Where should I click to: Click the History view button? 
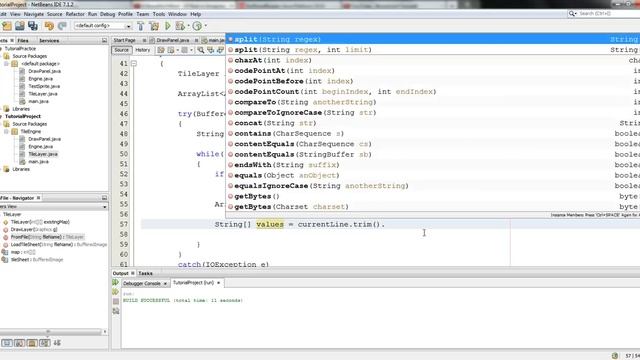[142, 50]
